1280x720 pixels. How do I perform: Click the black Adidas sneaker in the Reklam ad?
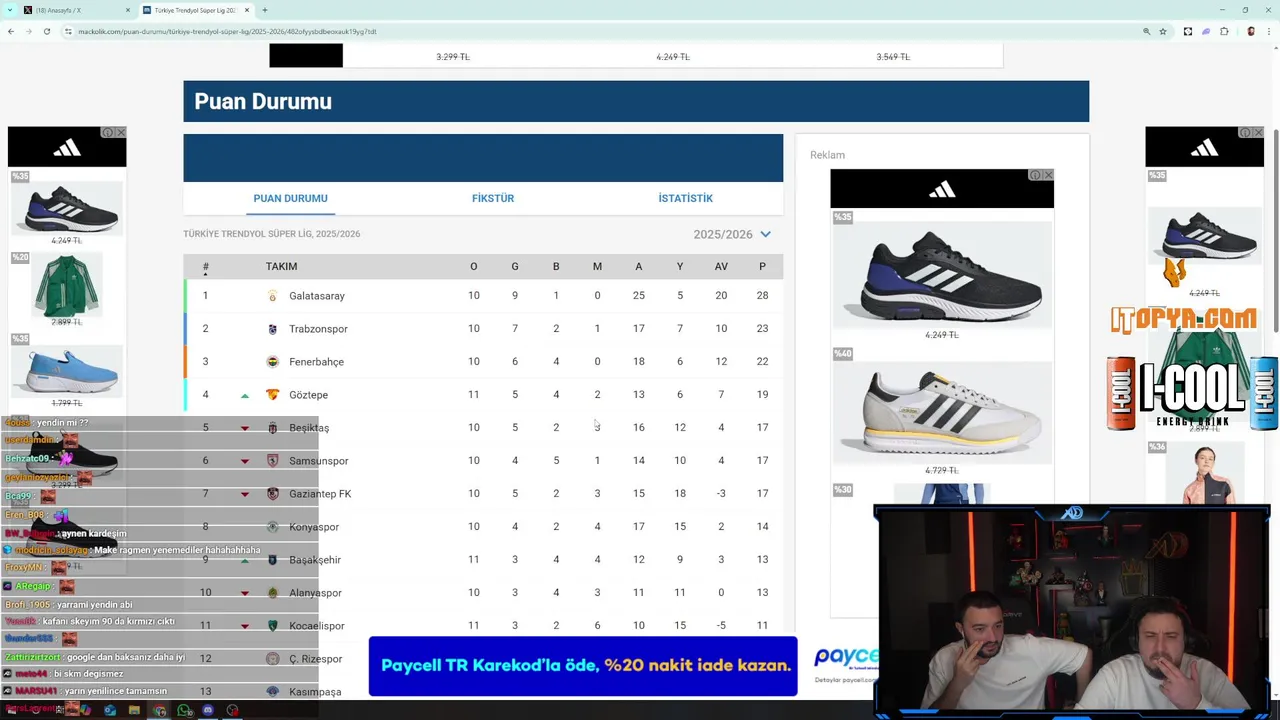tap(942, 274)
